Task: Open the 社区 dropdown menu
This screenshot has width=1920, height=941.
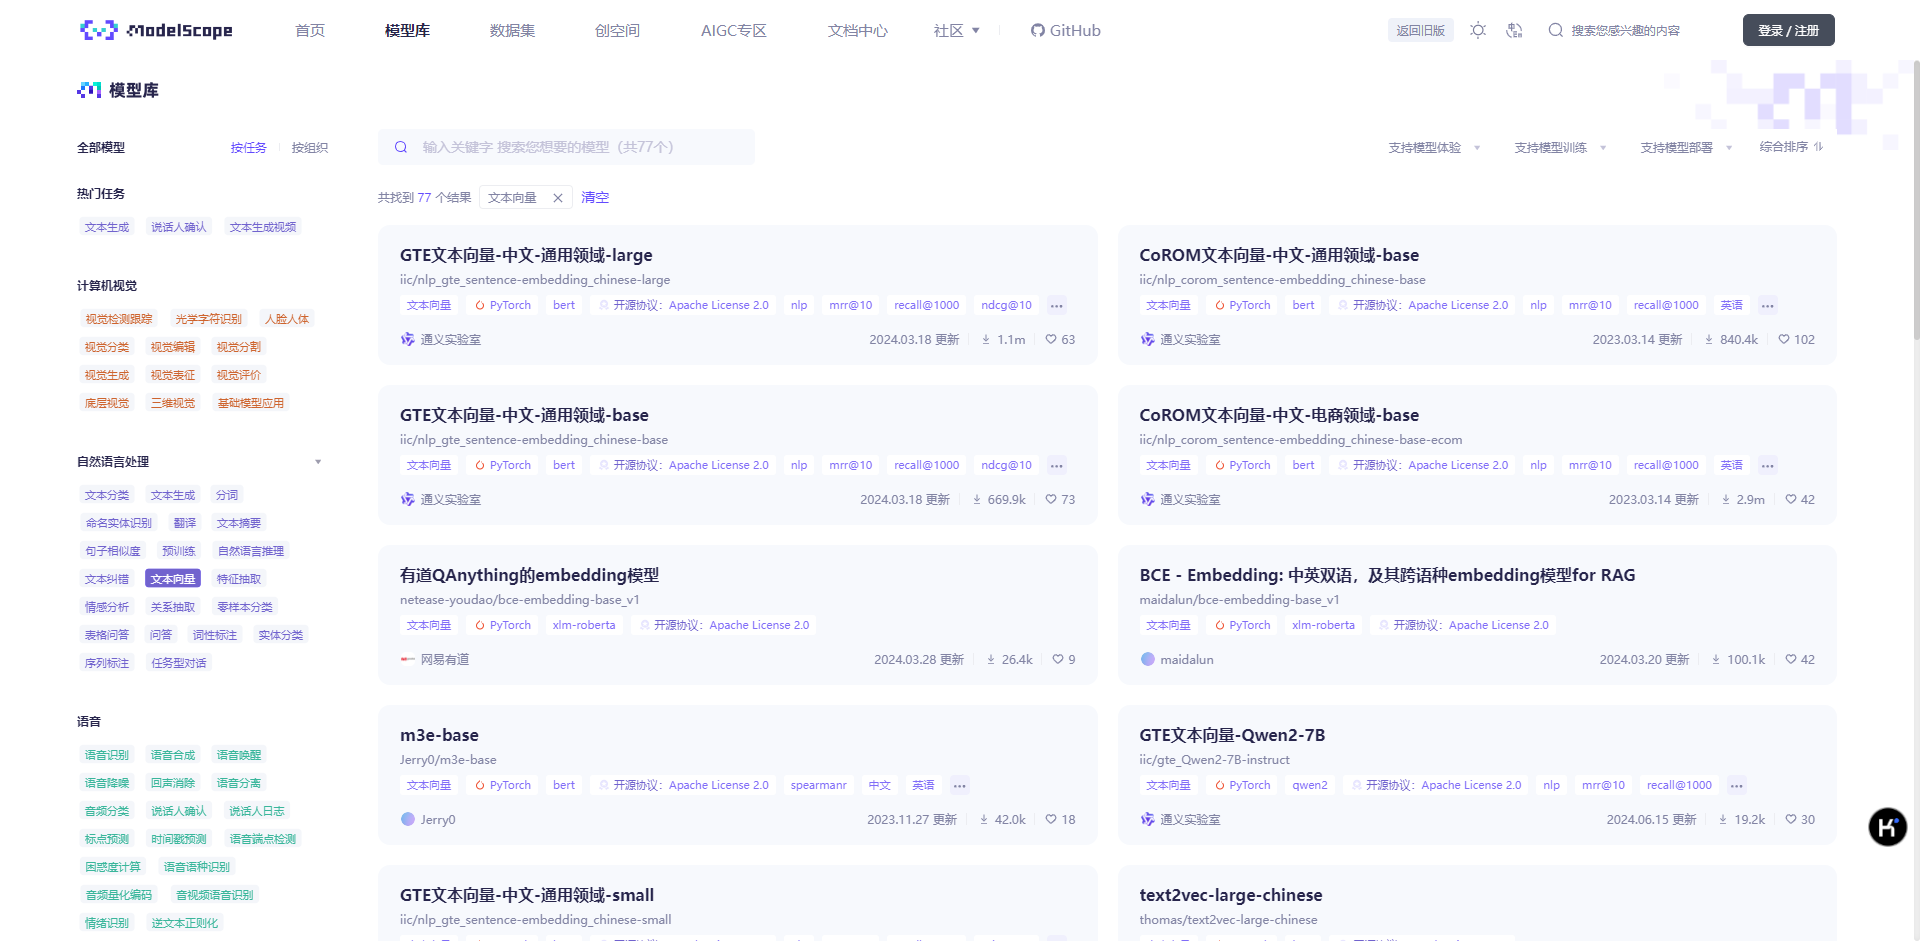Action: click(957, 31)
